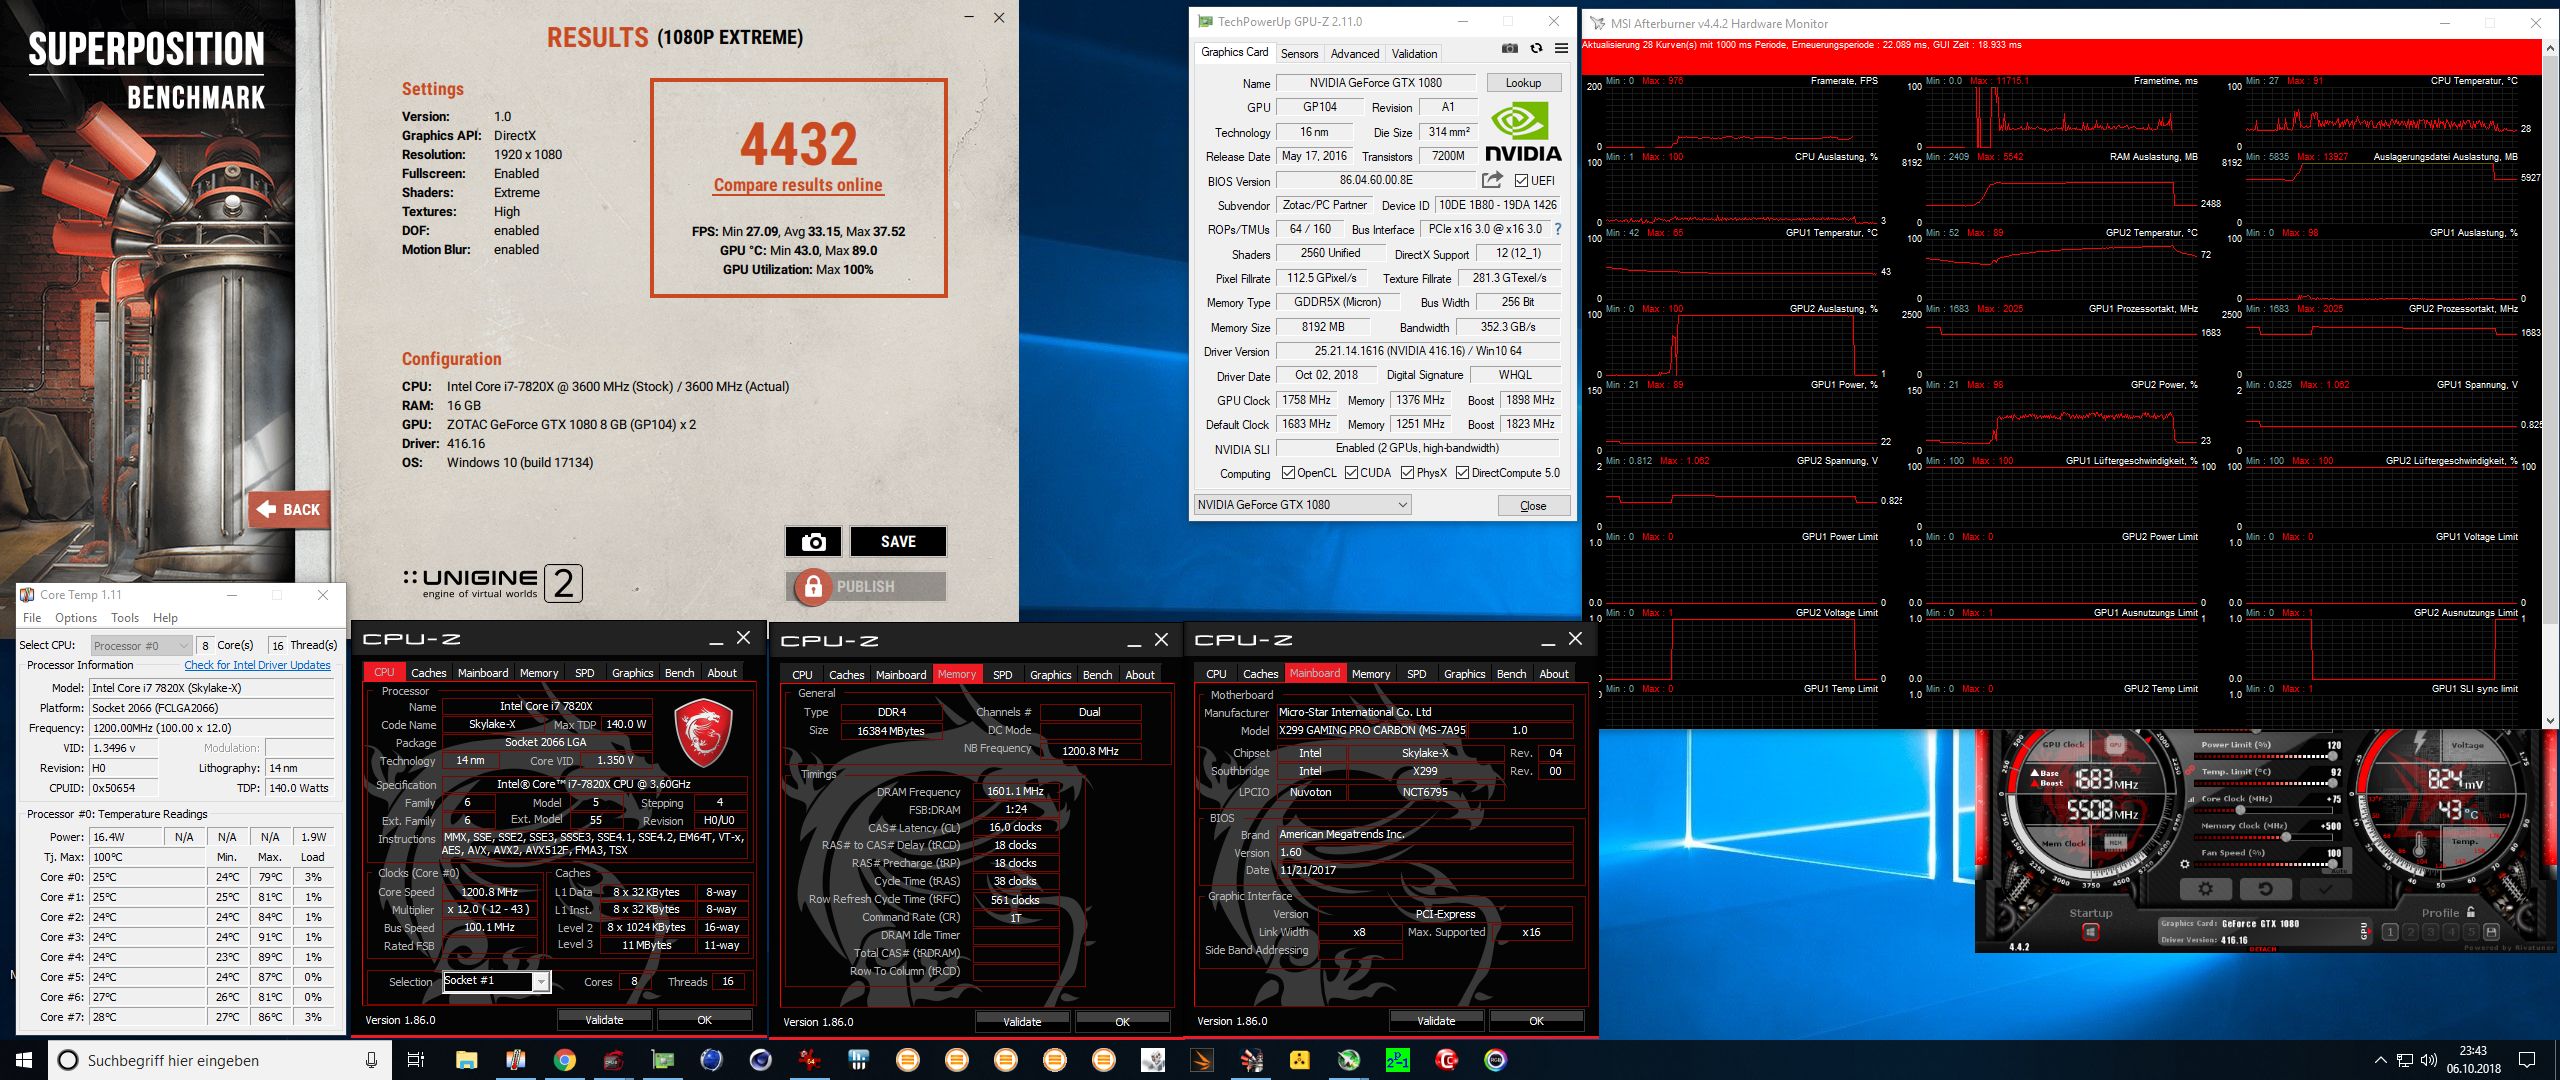This screenshot has width=2560, height=1080.
Task: Click the locked PUBLISH button
Action: click(866, 586)
